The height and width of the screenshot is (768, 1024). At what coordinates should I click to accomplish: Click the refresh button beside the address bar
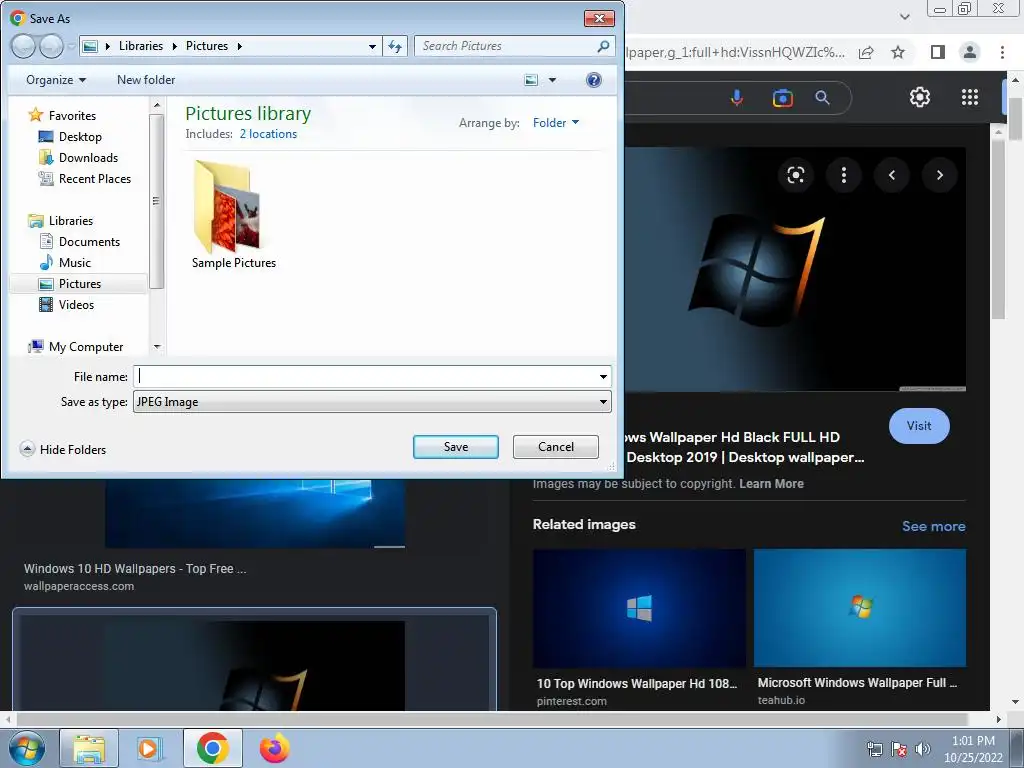[x=395, y=46]
